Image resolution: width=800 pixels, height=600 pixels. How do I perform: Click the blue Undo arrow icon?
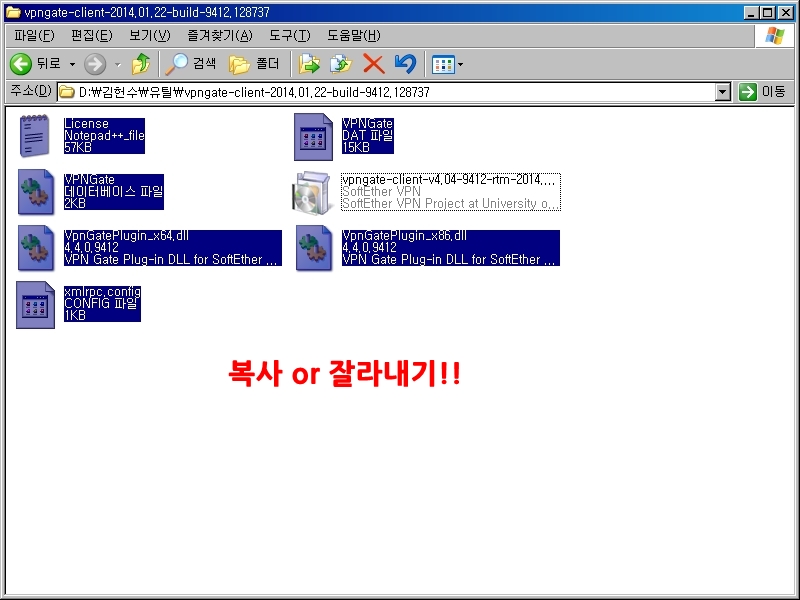point(406,64)
